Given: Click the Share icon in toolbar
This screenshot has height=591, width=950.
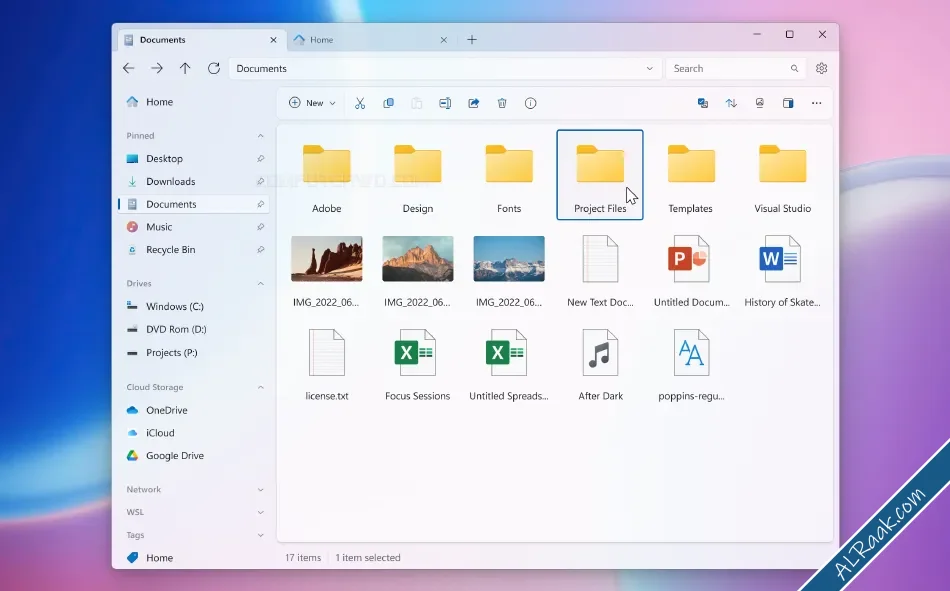Looking at the screenshot, I should pos(473,103).
